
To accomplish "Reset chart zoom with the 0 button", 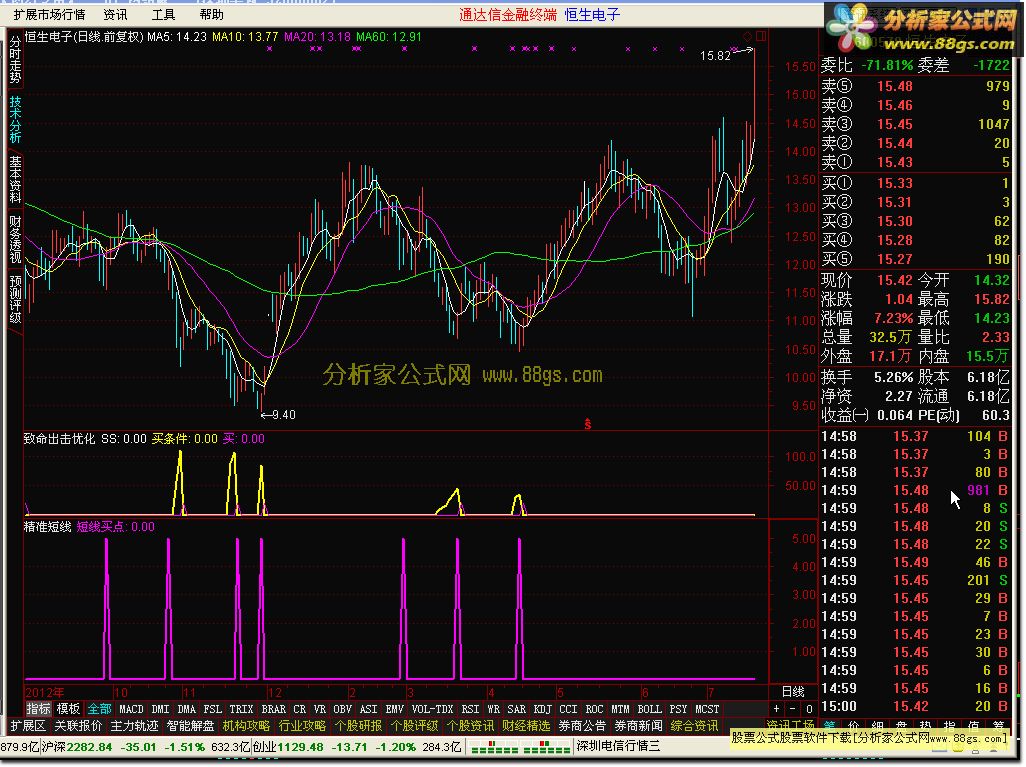I will pyautogui.click(x=809, y=709).
